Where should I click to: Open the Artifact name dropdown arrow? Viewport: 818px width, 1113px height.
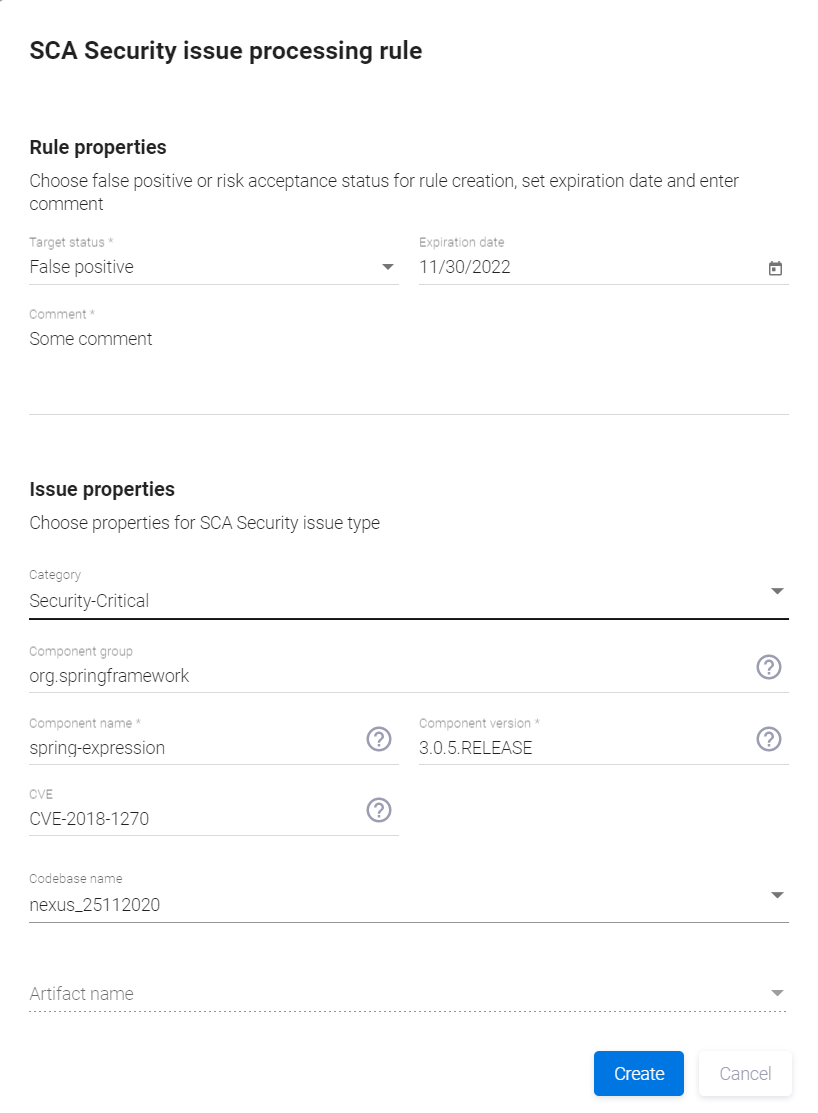click(777, 993)
